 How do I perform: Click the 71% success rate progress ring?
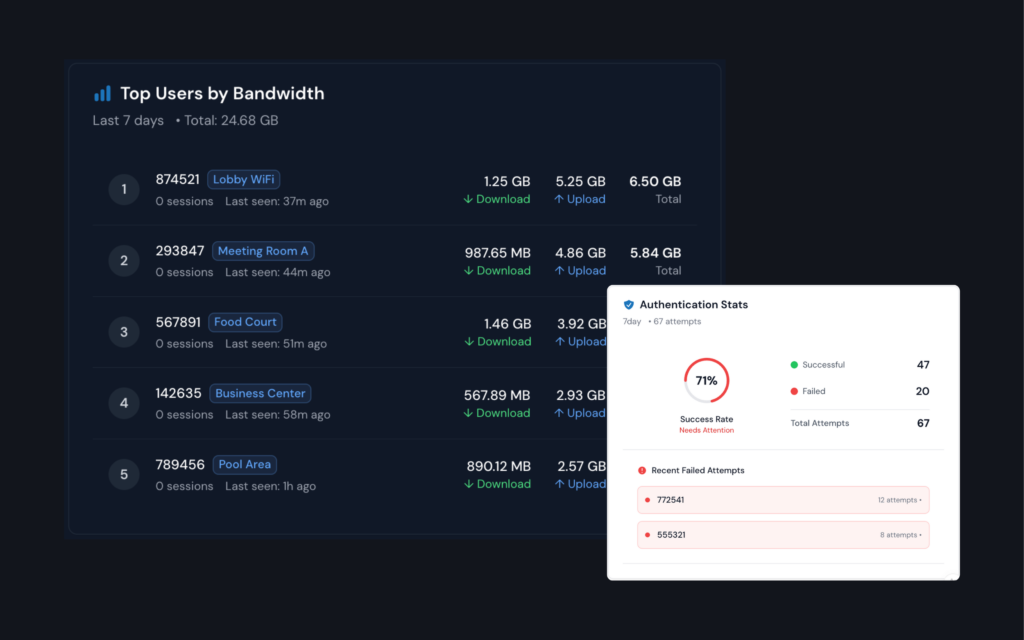point(706,380)
